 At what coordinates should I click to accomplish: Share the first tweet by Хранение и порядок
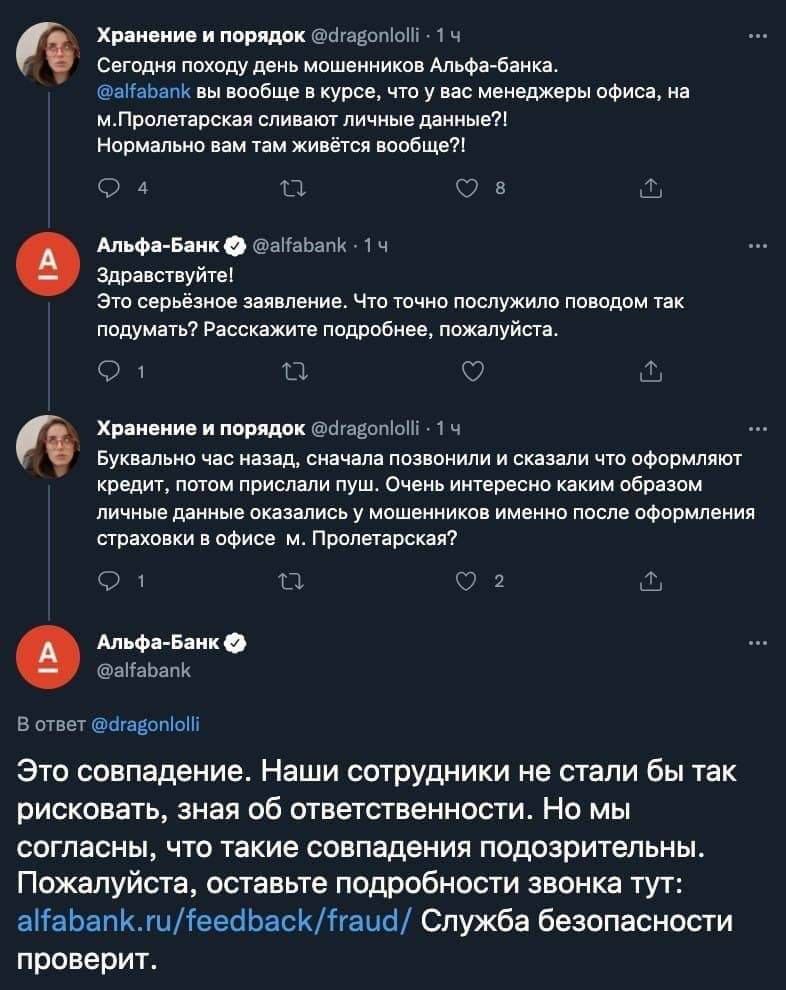651,188
